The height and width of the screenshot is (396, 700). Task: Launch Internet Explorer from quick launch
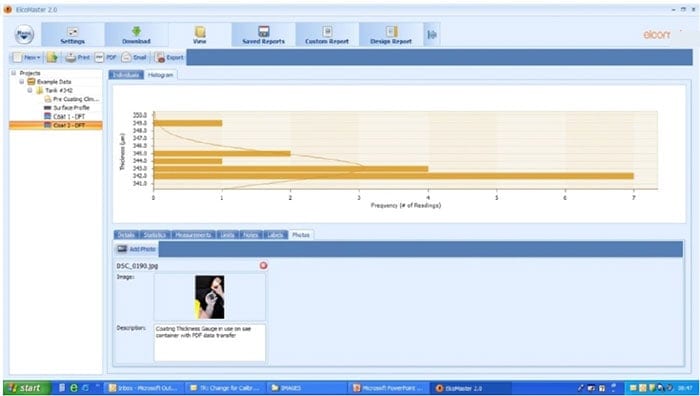74,388
